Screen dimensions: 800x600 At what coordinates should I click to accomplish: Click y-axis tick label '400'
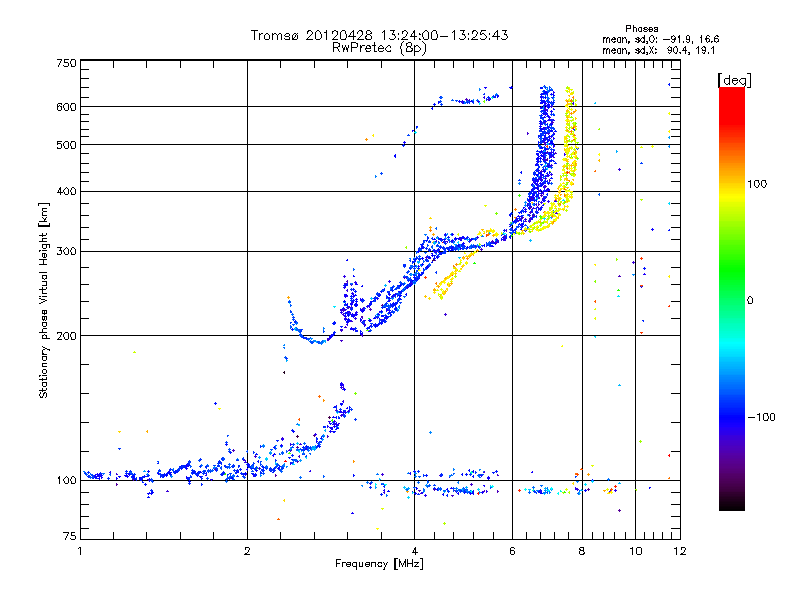coord(66,191)
